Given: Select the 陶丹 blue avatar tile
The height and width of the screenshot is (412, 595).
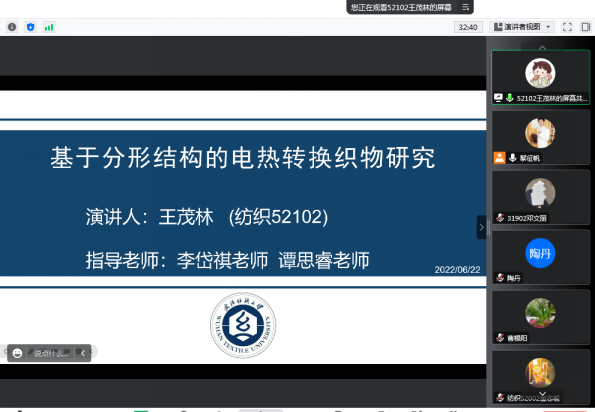Looking at the screenshot, I should [x=540, y=256].
